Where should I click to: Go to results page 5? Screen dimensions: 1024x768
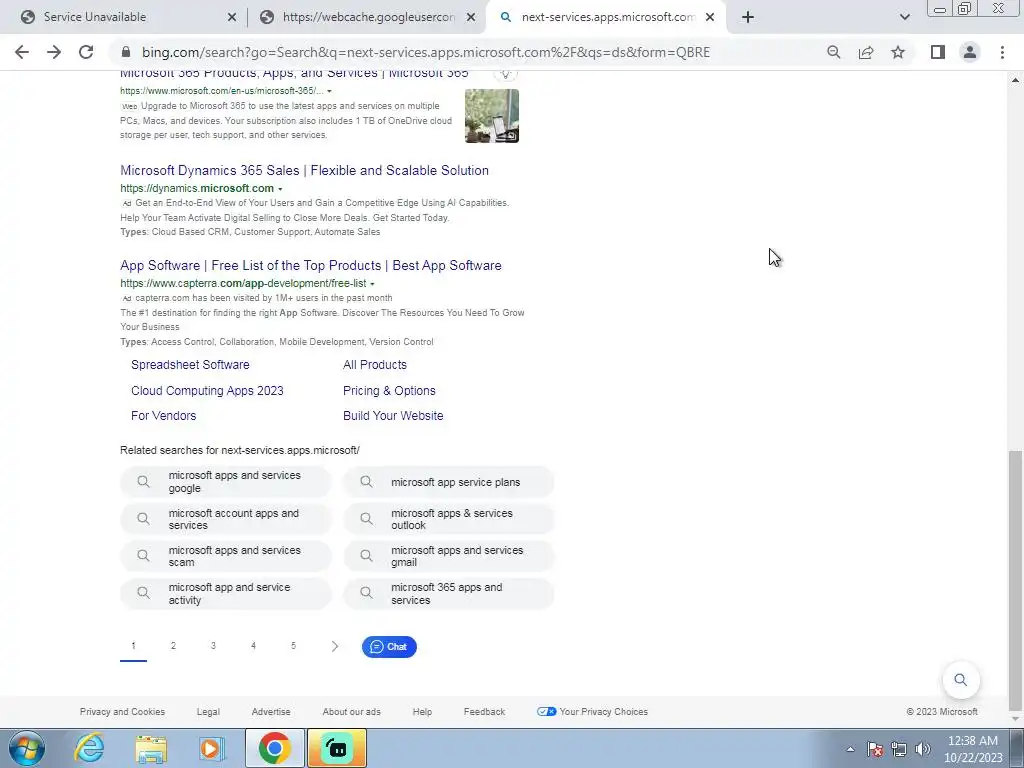point(293,646)
